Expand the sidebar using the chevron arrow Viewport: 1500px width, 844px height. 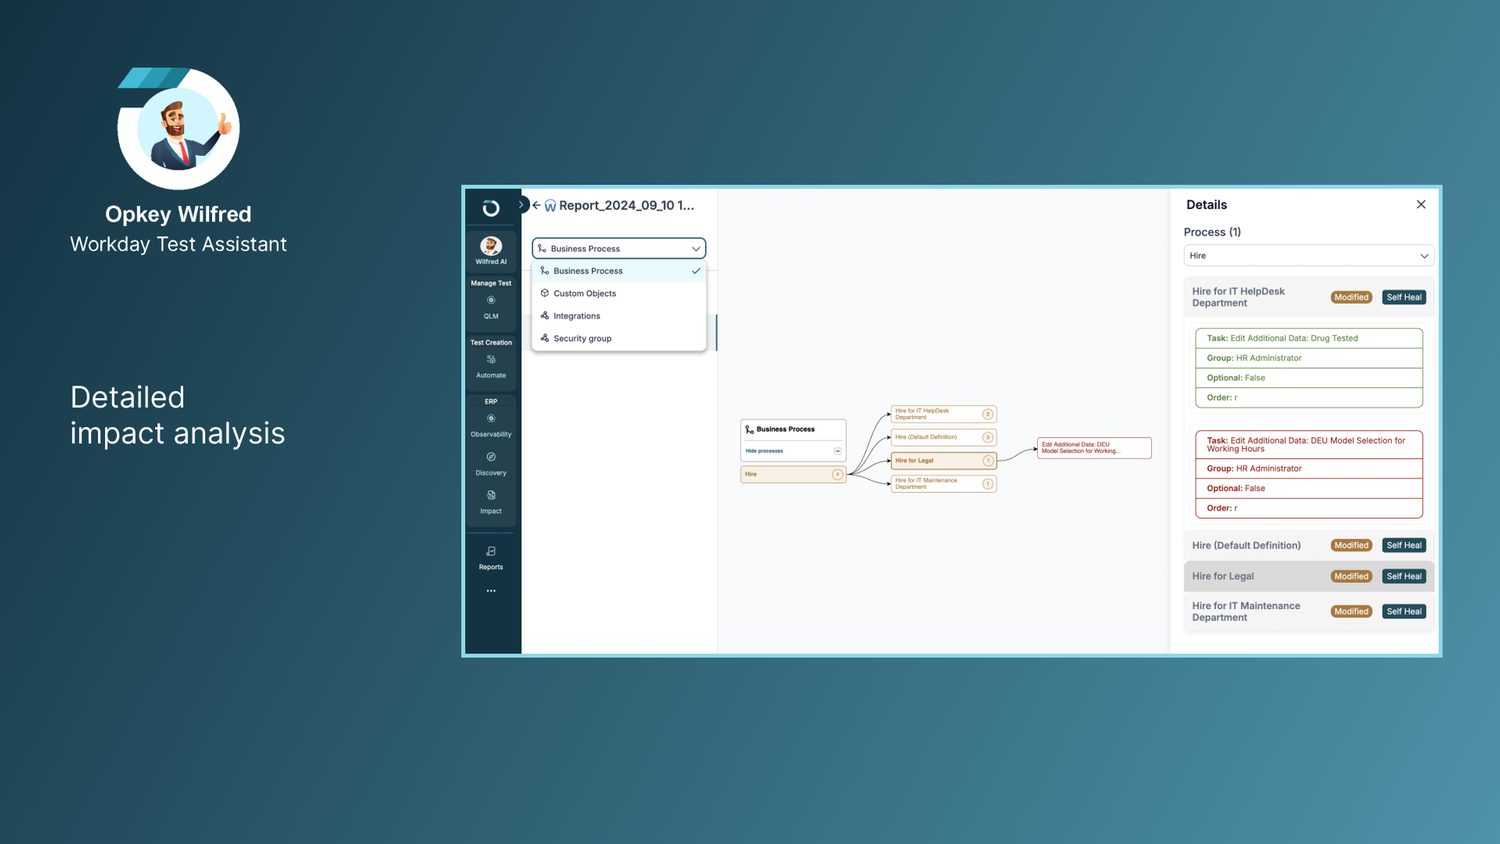[521, 204]
